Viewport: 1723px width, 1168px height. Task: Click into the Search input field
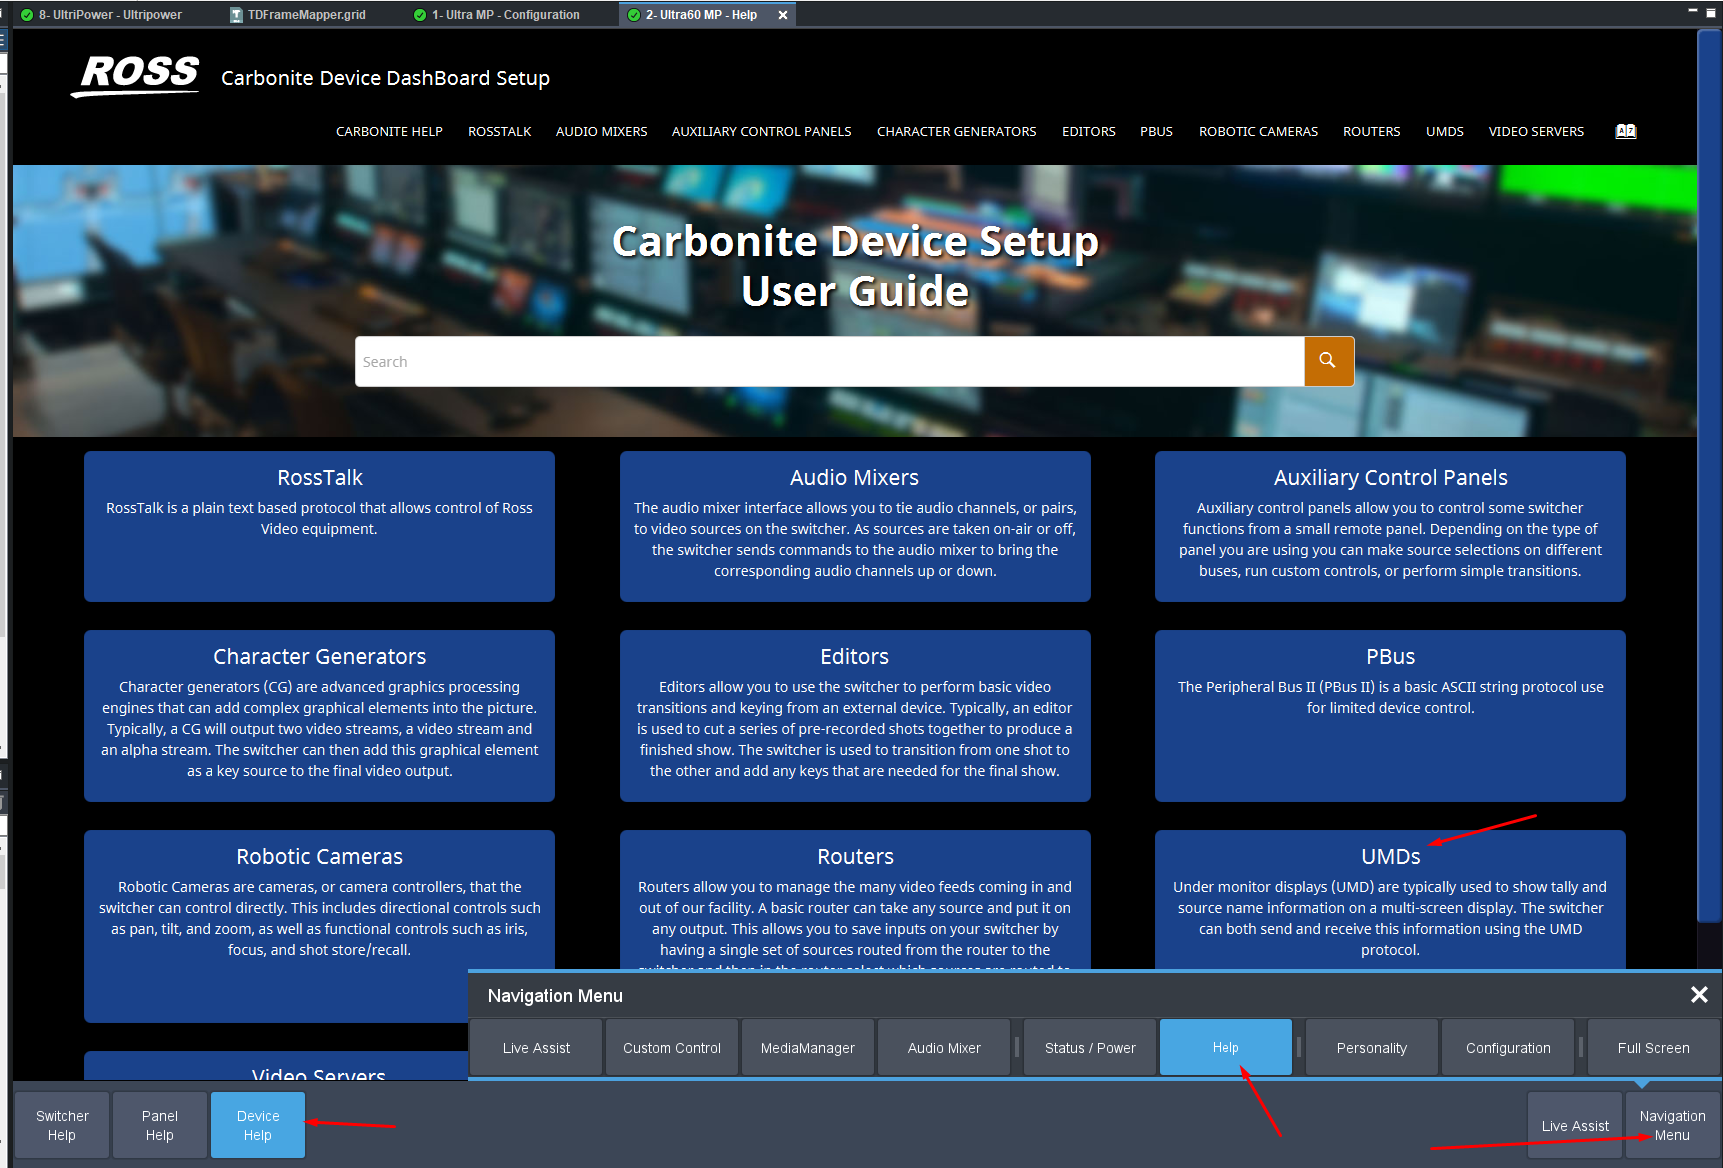pyautogui.click(x=830, y=361)
